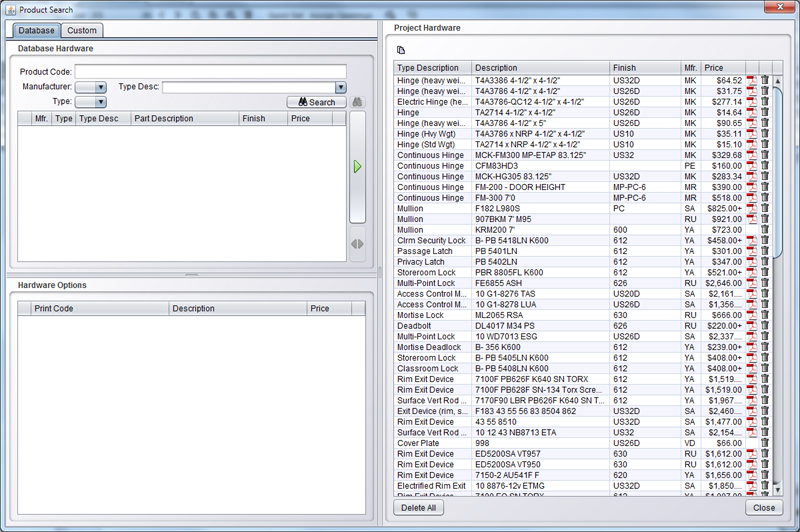Click the Close button at bottom right
The width and height of the screenshot is (800, 532).
764,508
